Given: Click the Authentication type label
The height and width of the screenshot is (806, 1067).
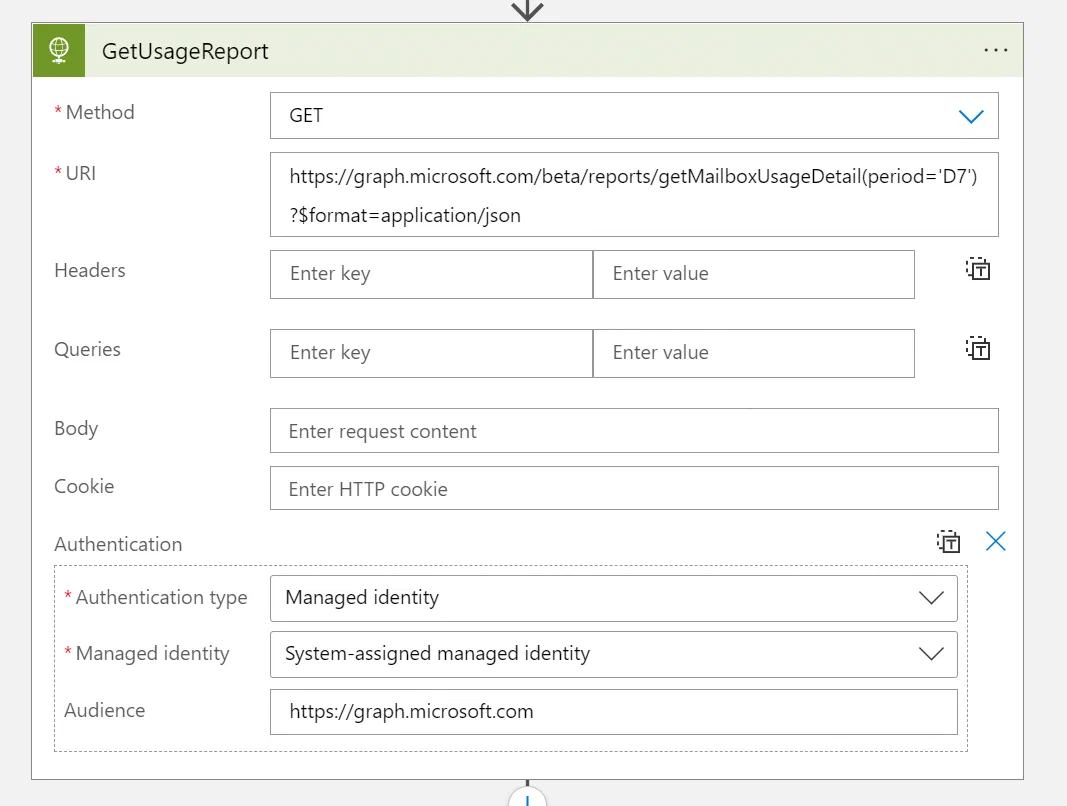Looking at the screenshot, I should (161, 598).
